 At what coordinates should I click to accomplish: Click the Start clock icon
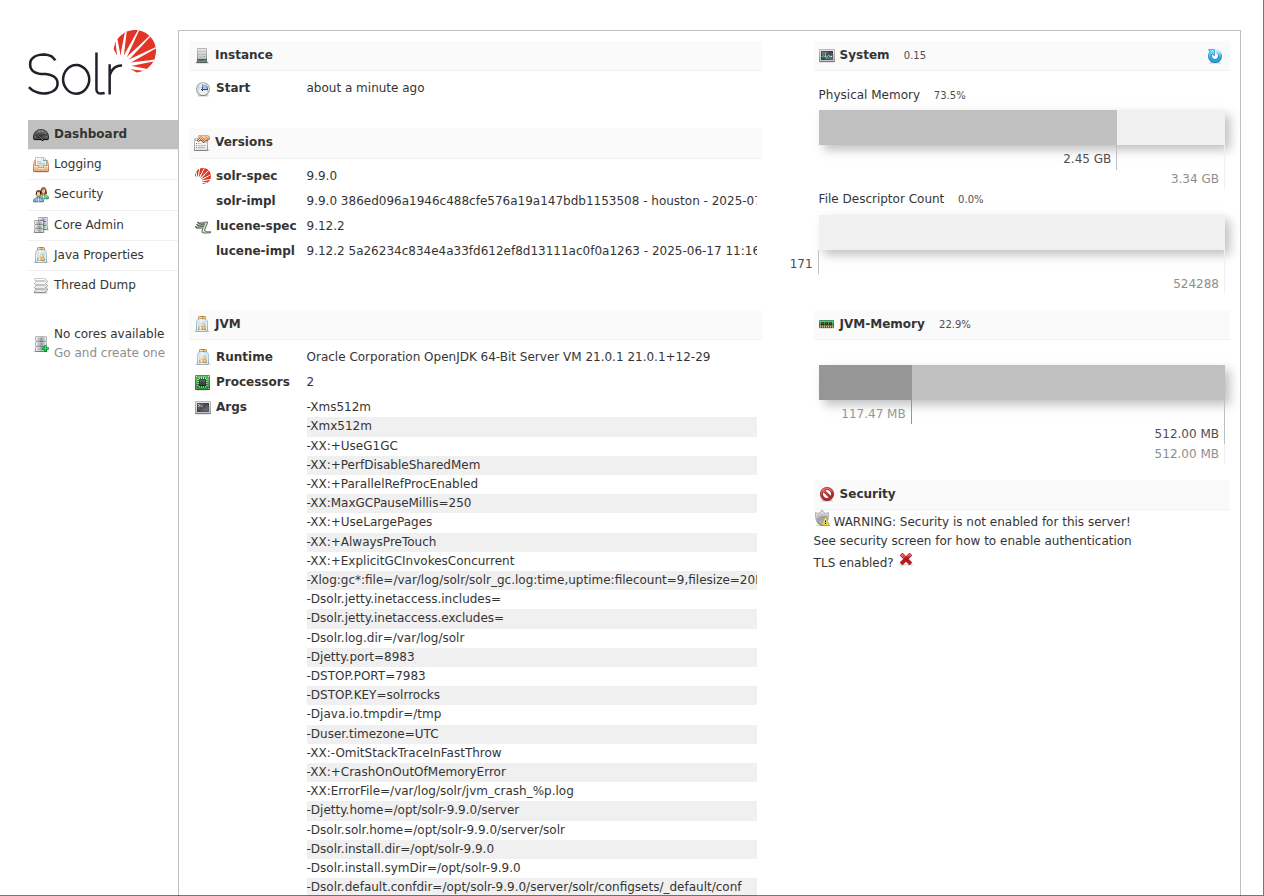pos(203,88)
